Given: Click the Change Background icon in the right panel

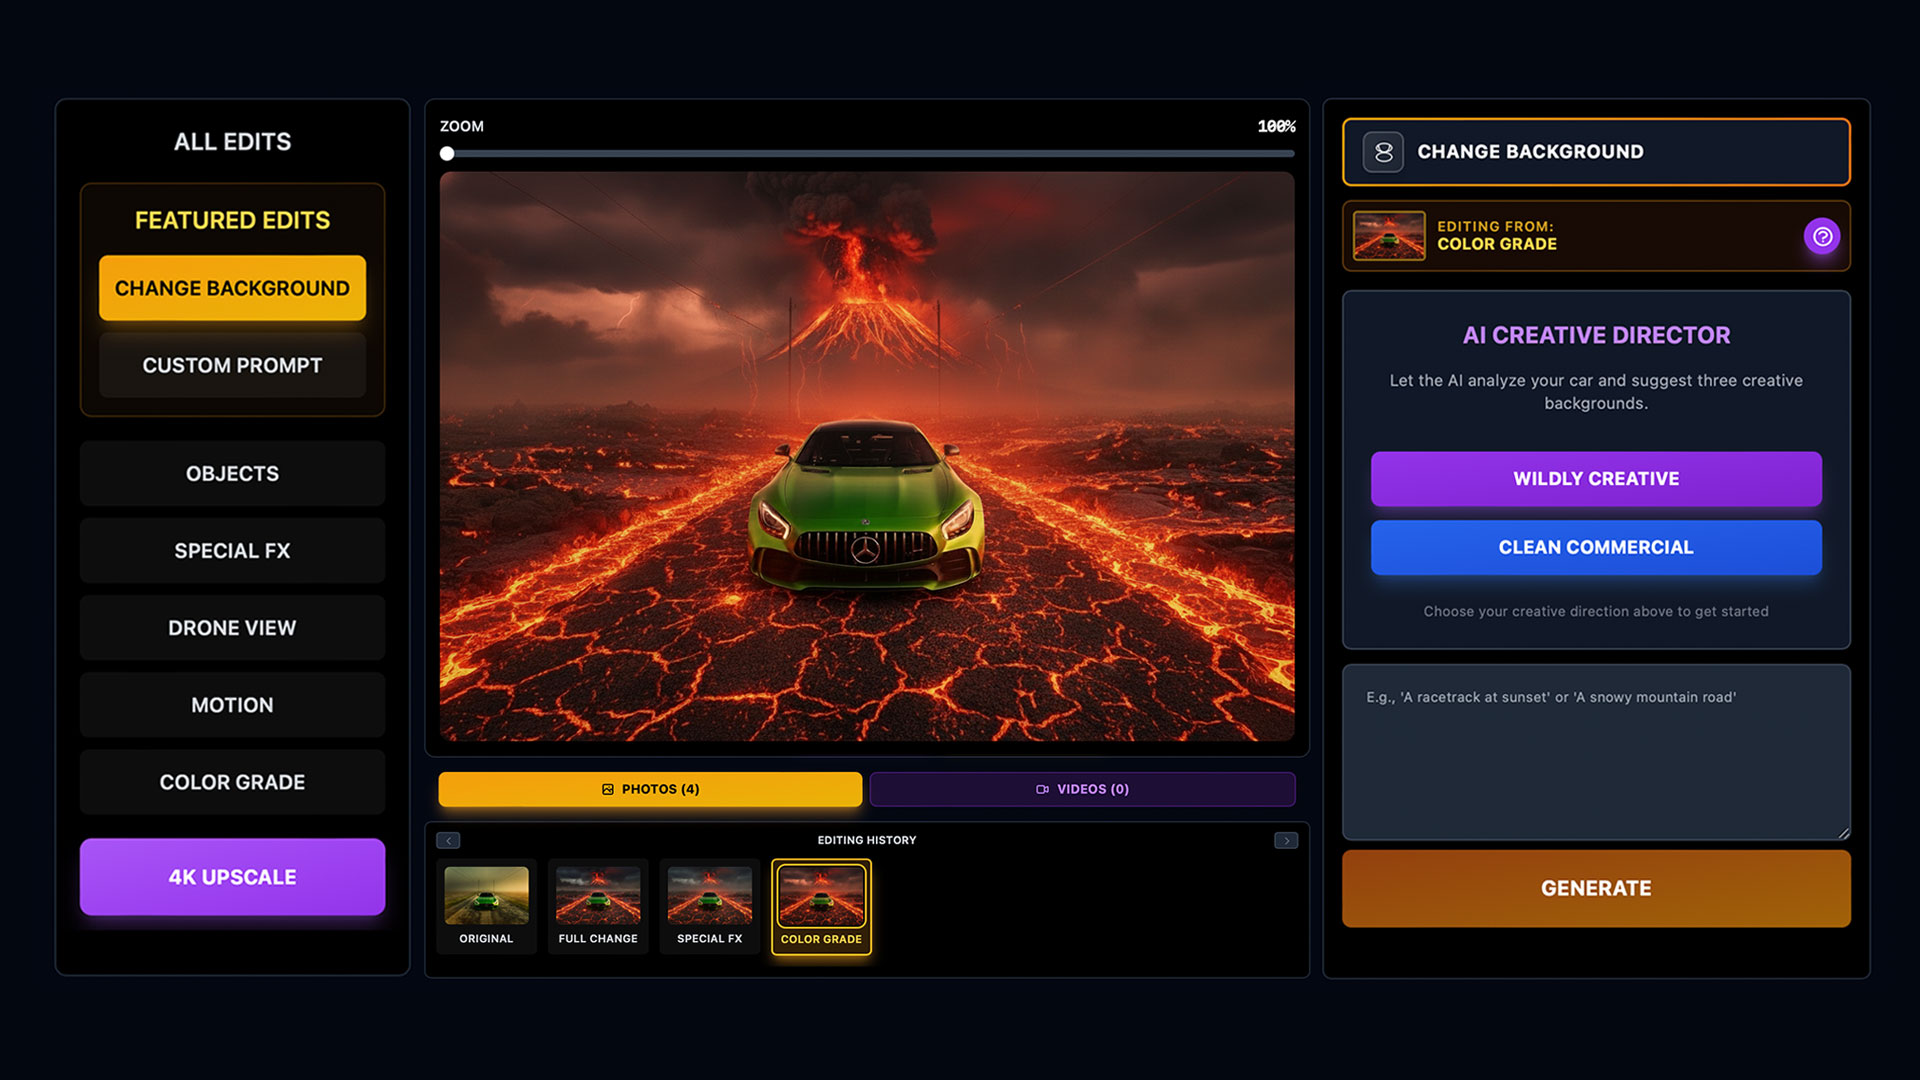Looking at the screenshot, I should (x=1382, y=152).
